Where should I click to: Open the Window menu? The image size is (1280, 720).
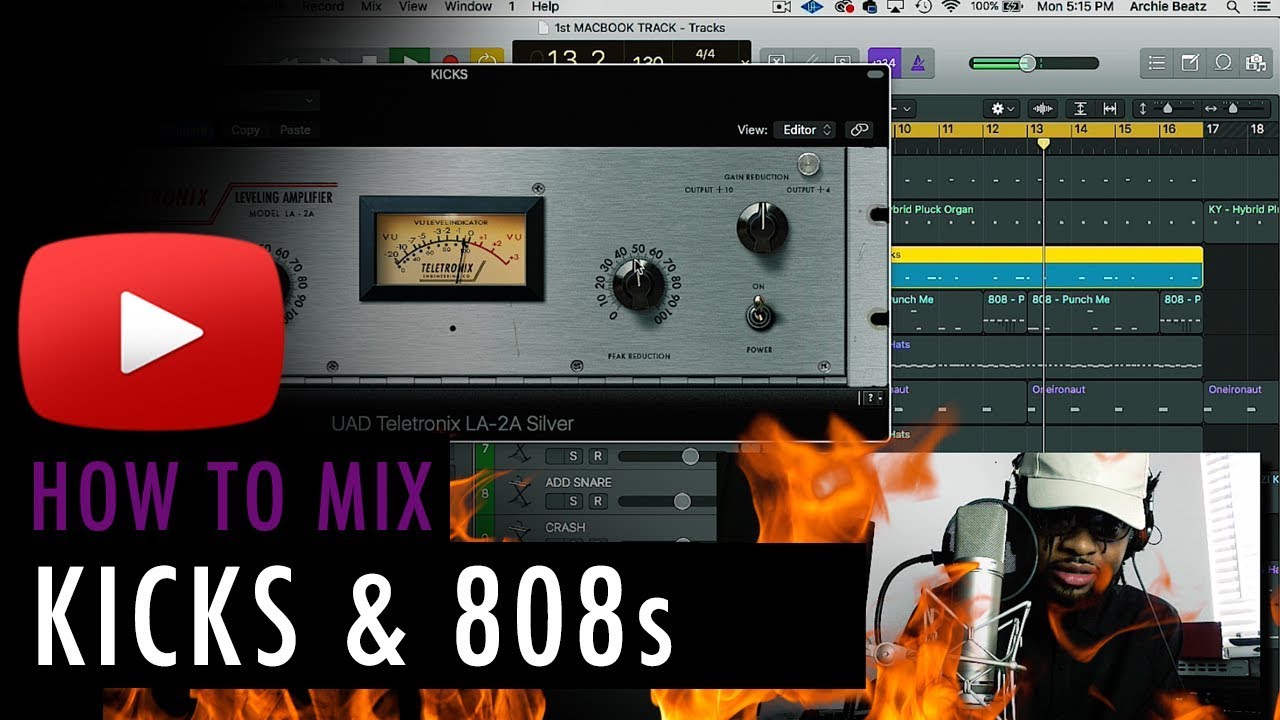point(468,7)
